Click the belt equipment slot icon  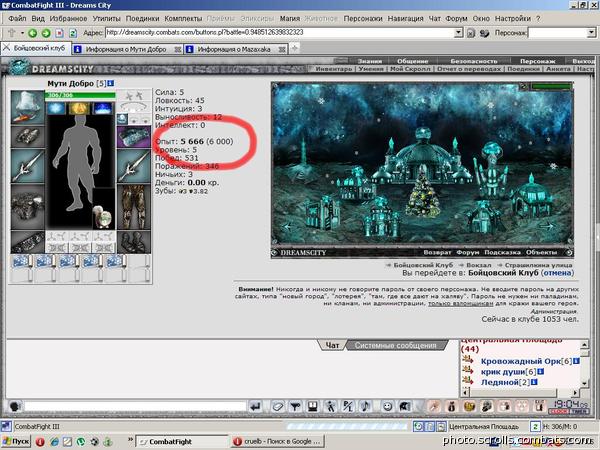(x=27, y=242)
